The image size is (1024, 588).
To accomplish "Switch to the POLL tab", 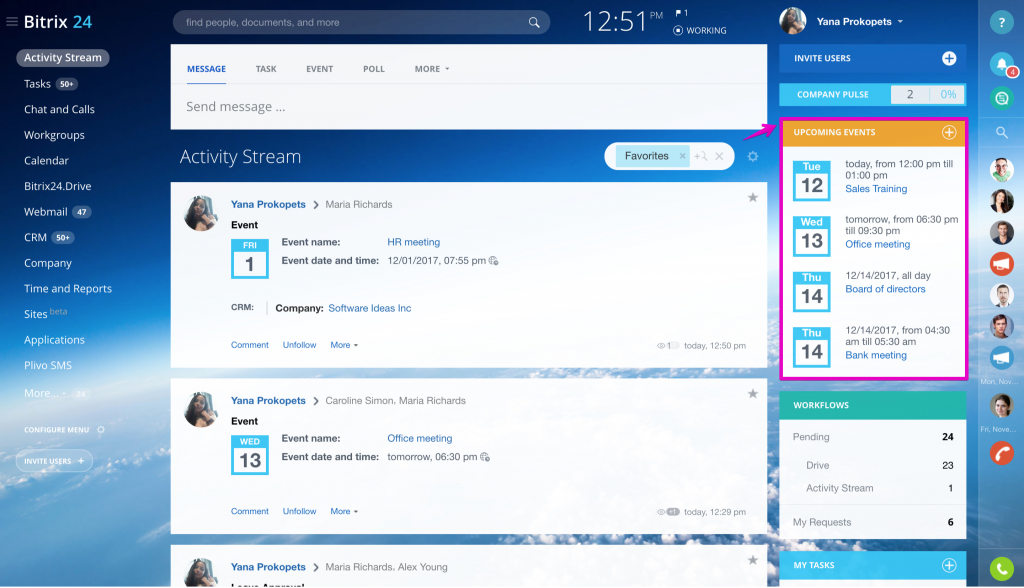I will pyautogui.click(x=374, y=69).
